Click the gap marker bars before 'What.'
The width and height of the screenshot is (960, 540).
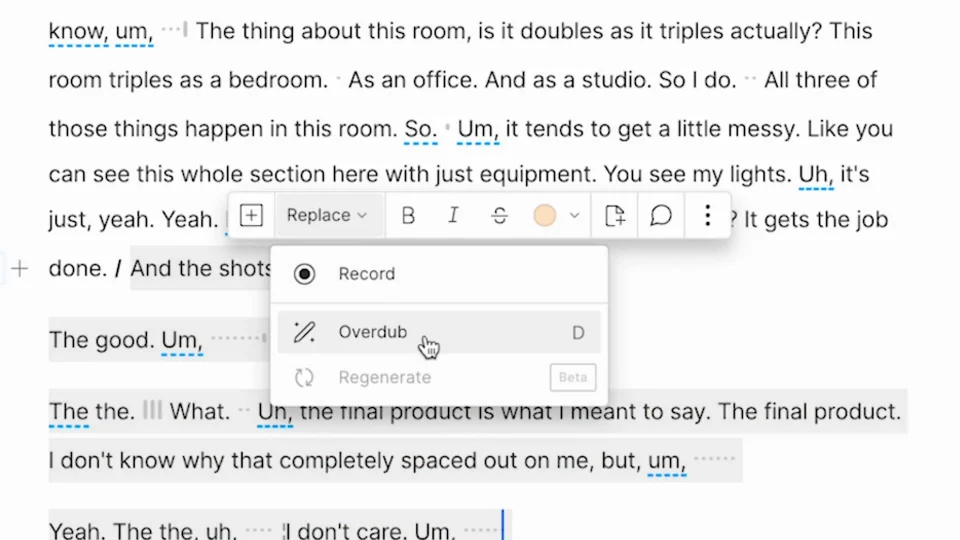click(x=152, y=410)
